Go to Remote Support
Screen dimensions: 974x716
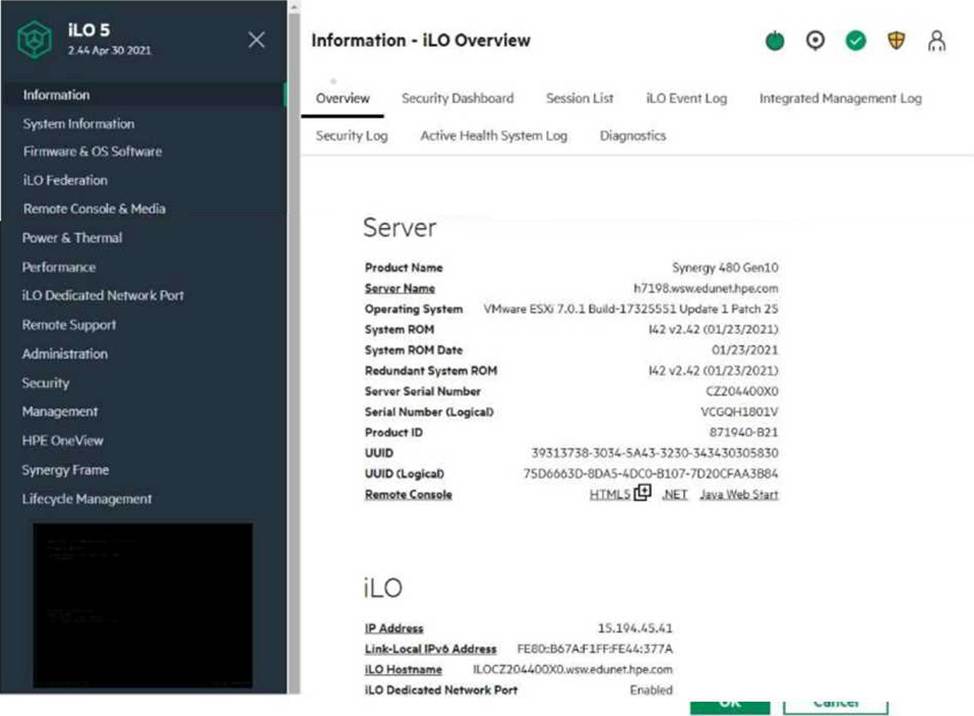pyautogui.click(x=69, y=325)
